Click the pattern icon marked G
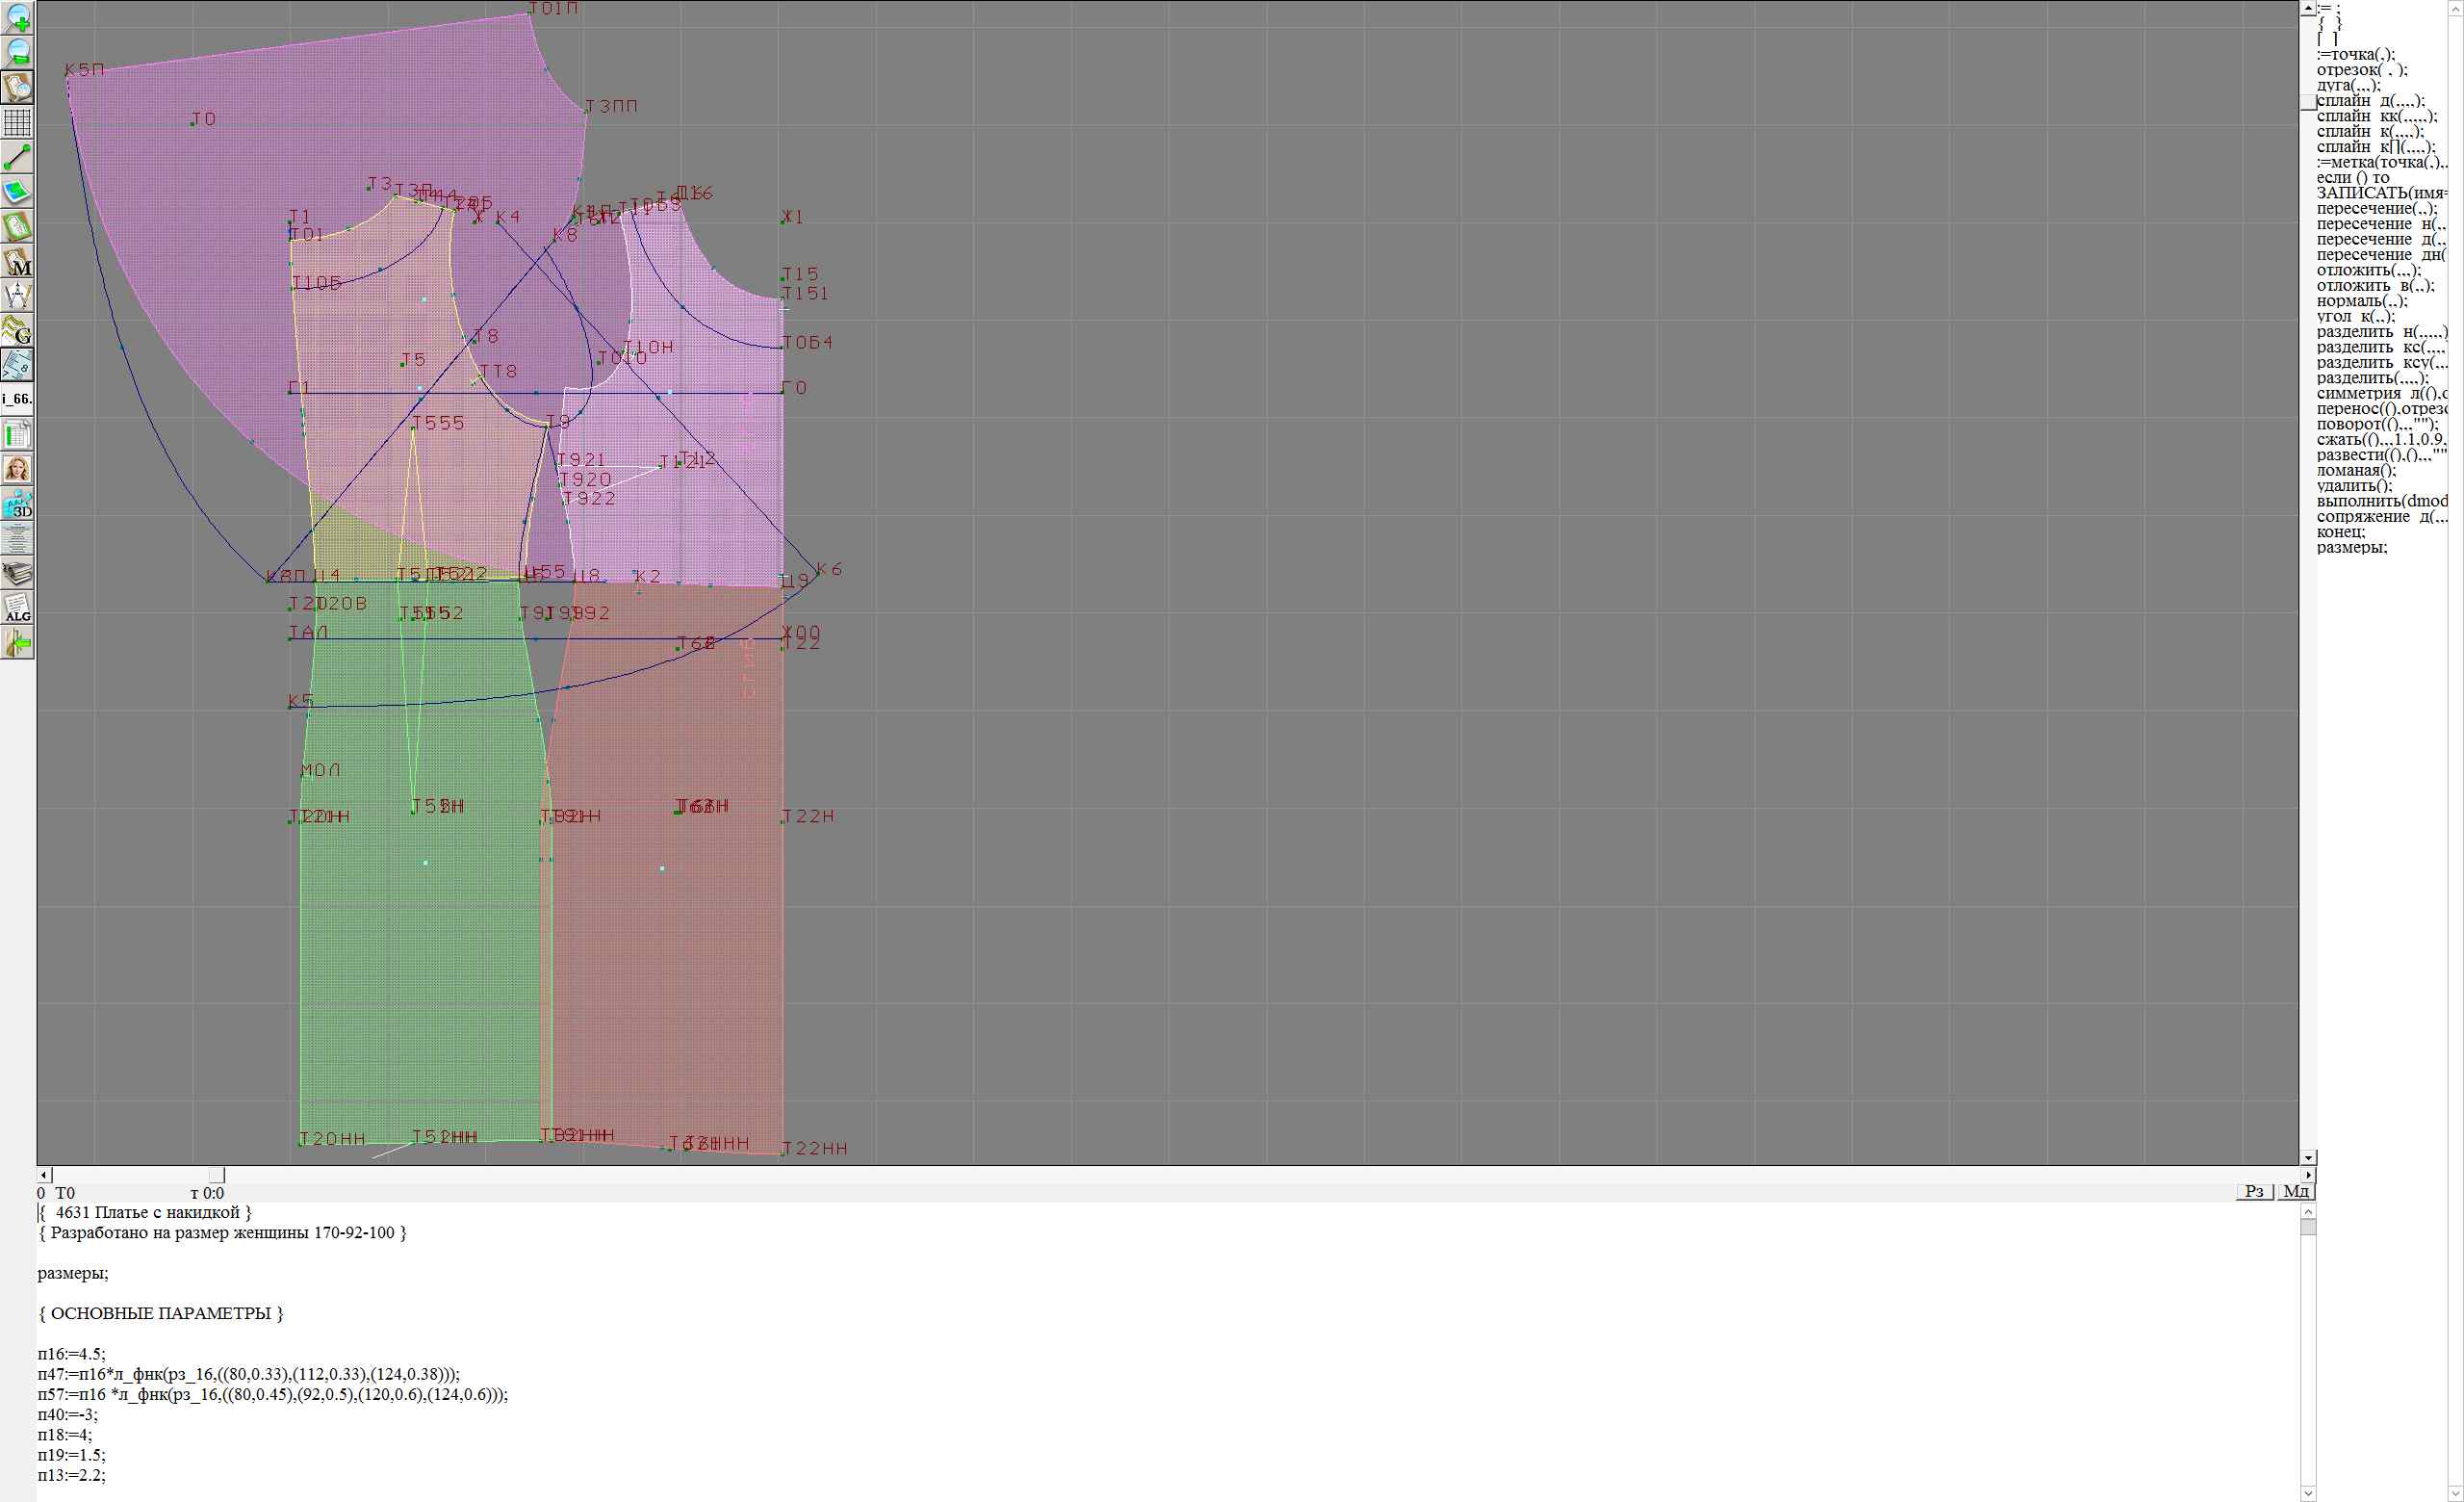The height and width of the screenshot is (1502, 2464). coord(18,330)
